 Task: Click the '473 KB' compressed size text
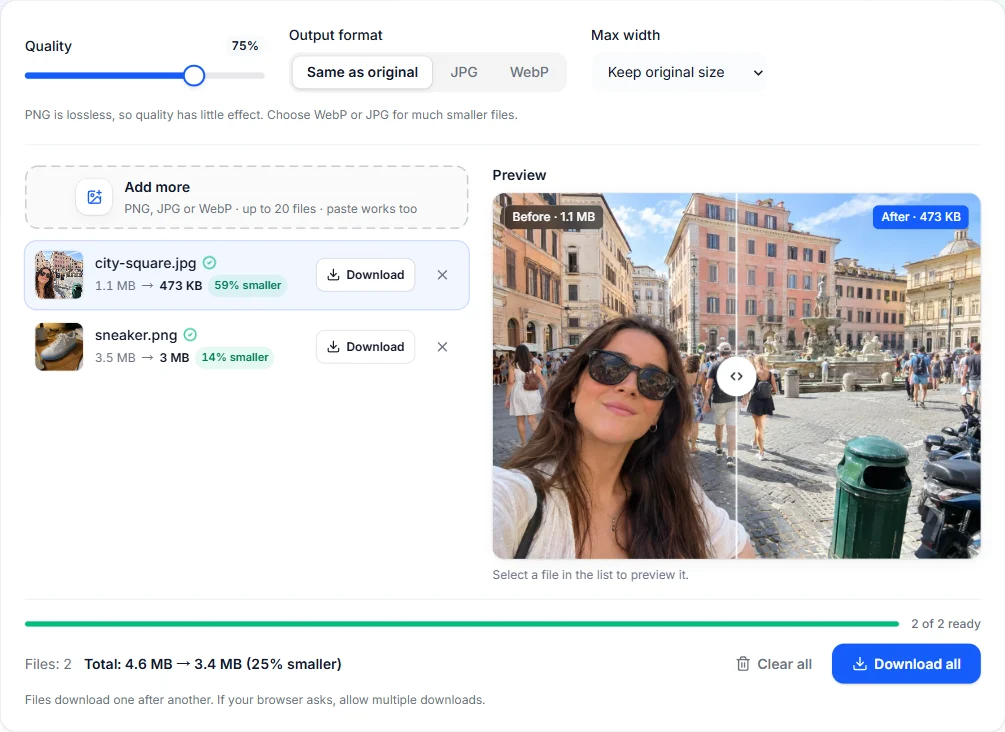[x=181, y=285]
